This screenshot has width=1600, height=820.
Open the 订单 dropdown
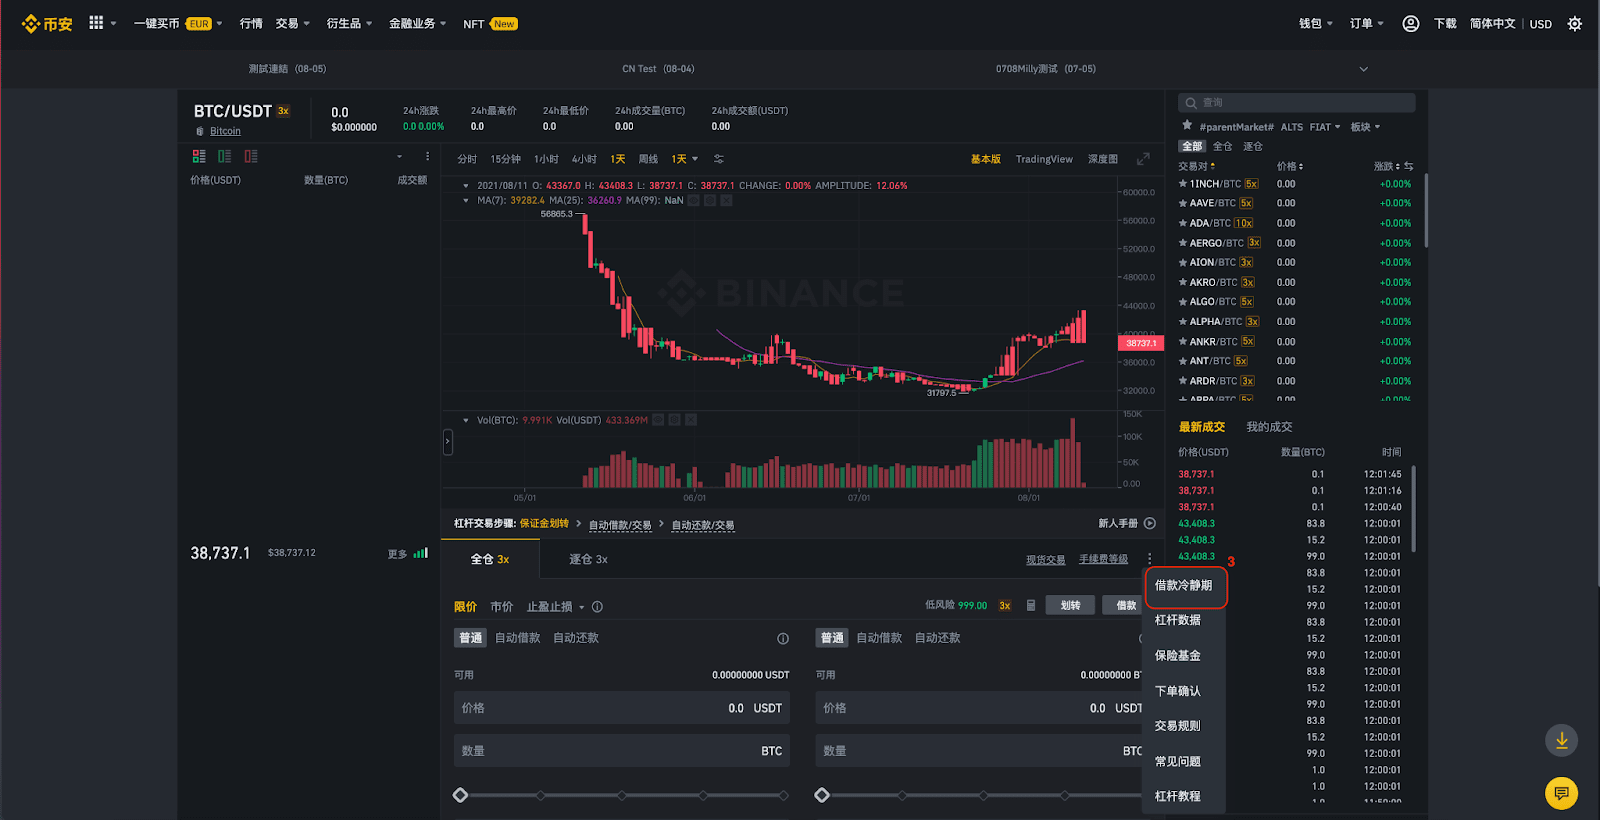[x=1367, y=23]
